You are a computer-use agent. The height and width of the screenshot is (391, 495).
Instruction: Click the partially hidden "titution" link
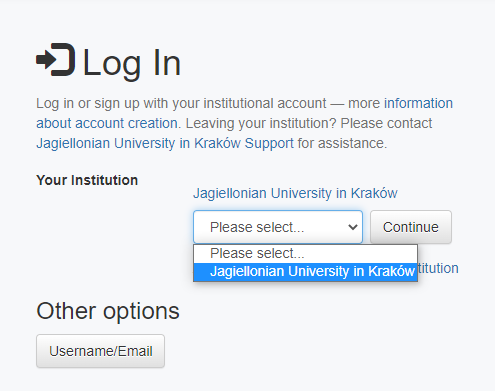[438, 268]
